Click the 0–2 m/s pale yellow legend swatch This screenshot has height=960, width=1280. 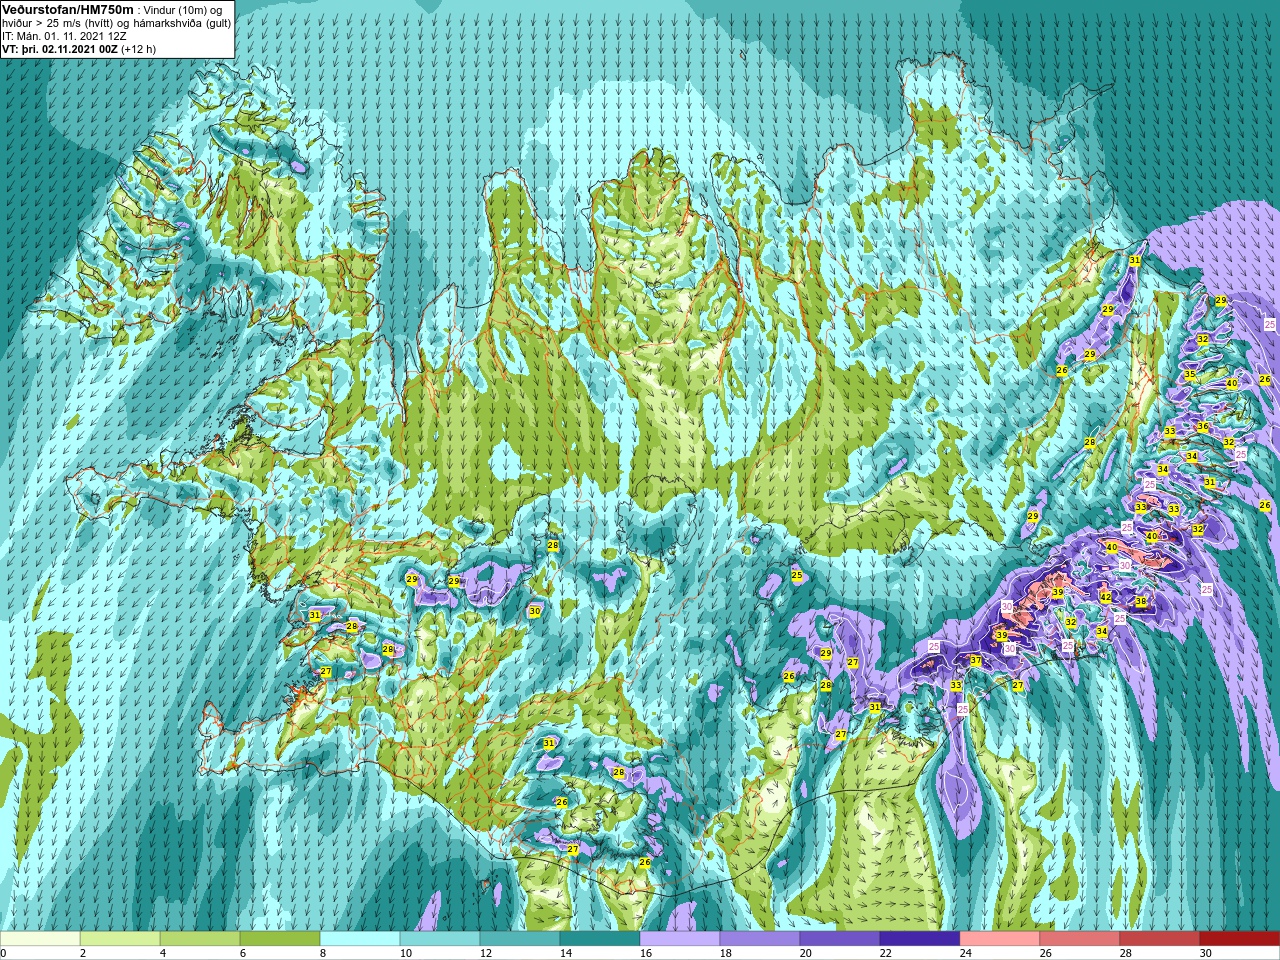coord(40,939)
